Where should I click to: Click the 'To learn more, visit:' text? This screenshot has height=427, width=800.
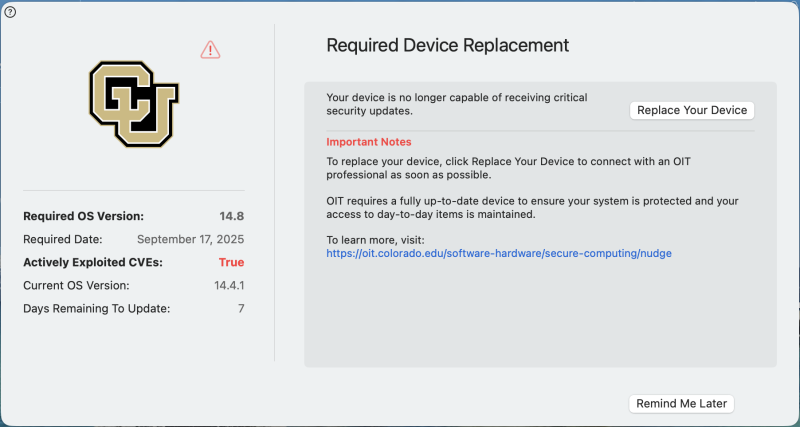point(376,240)
